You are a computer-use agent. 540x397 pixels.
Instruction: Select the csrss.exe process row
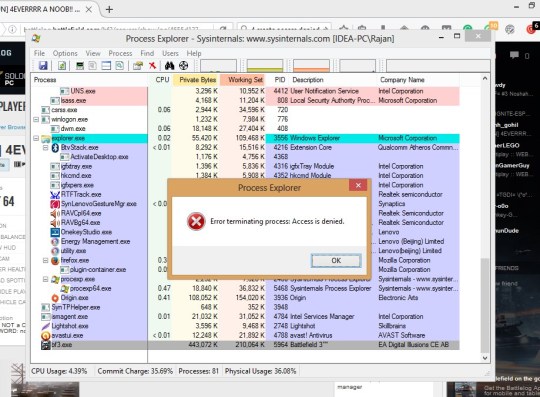point(246,110)
